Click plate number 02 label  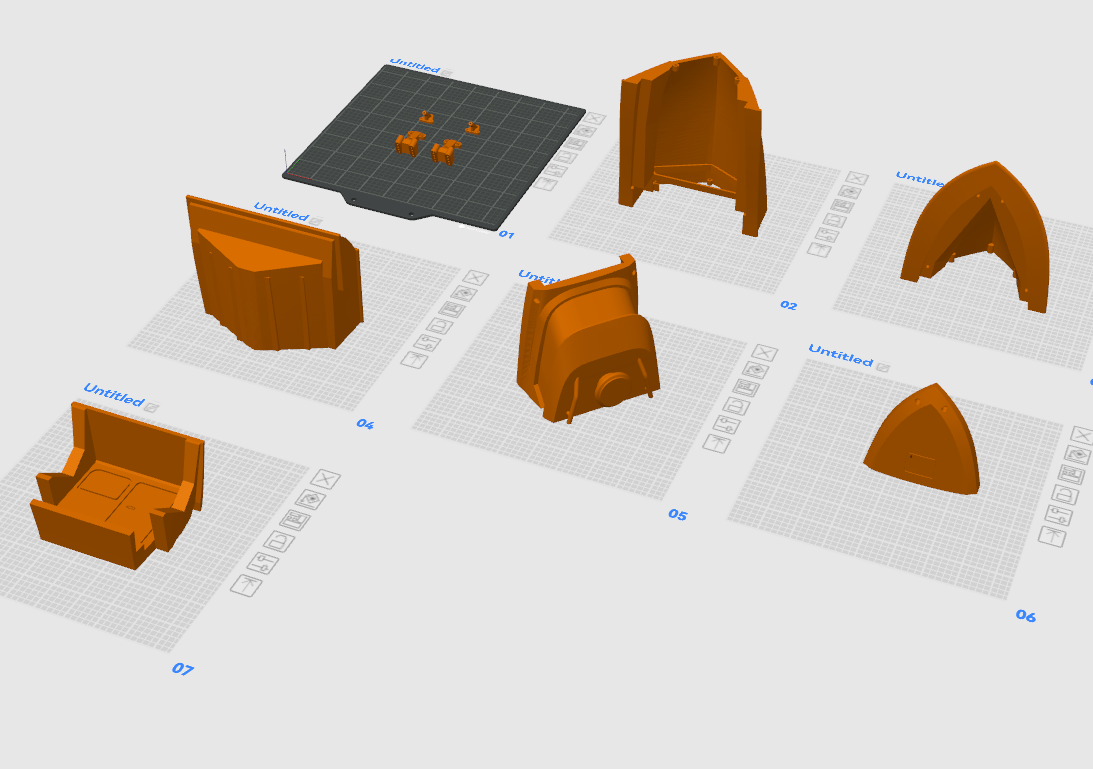tap(788, 305)
